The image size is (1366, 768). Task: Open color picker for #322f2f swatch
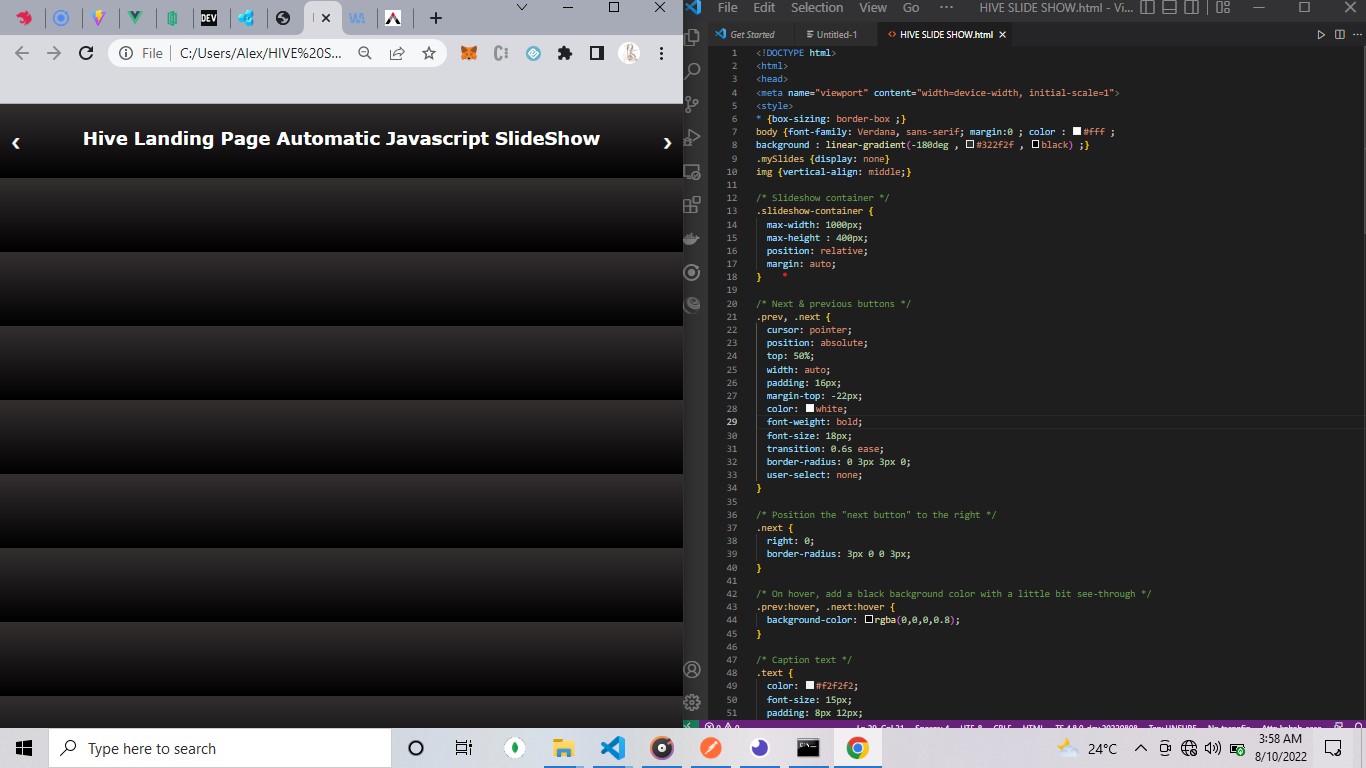pyautogui.click(x=970, y=145)
